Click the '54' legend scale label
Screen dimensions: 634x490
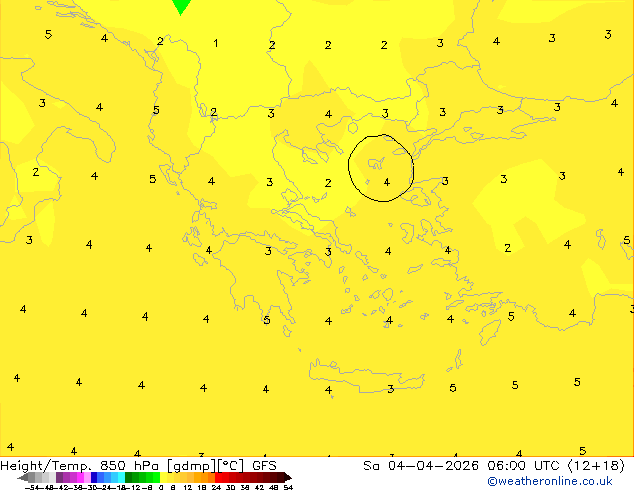(288, 487)
